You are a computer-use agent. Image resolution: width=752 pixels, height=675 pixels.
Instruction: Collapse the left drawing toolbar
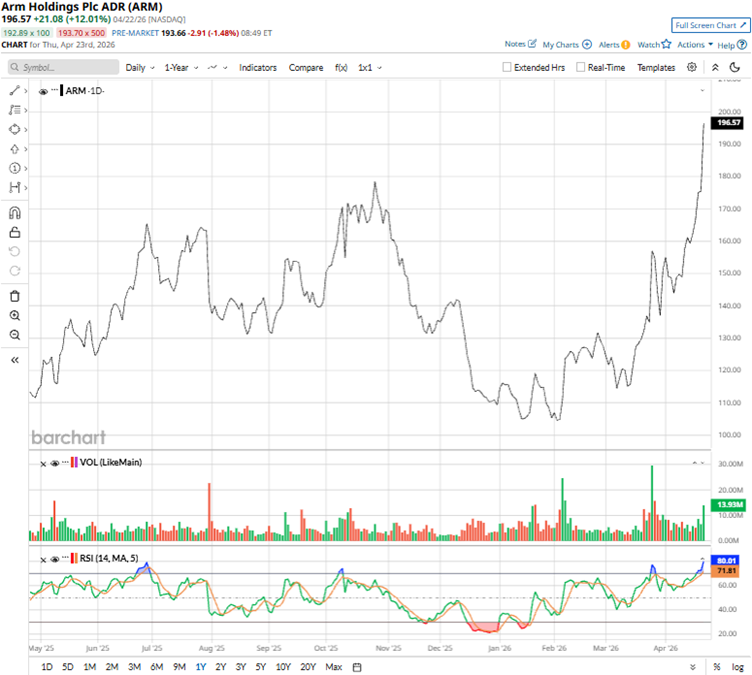tap(14, 359)
